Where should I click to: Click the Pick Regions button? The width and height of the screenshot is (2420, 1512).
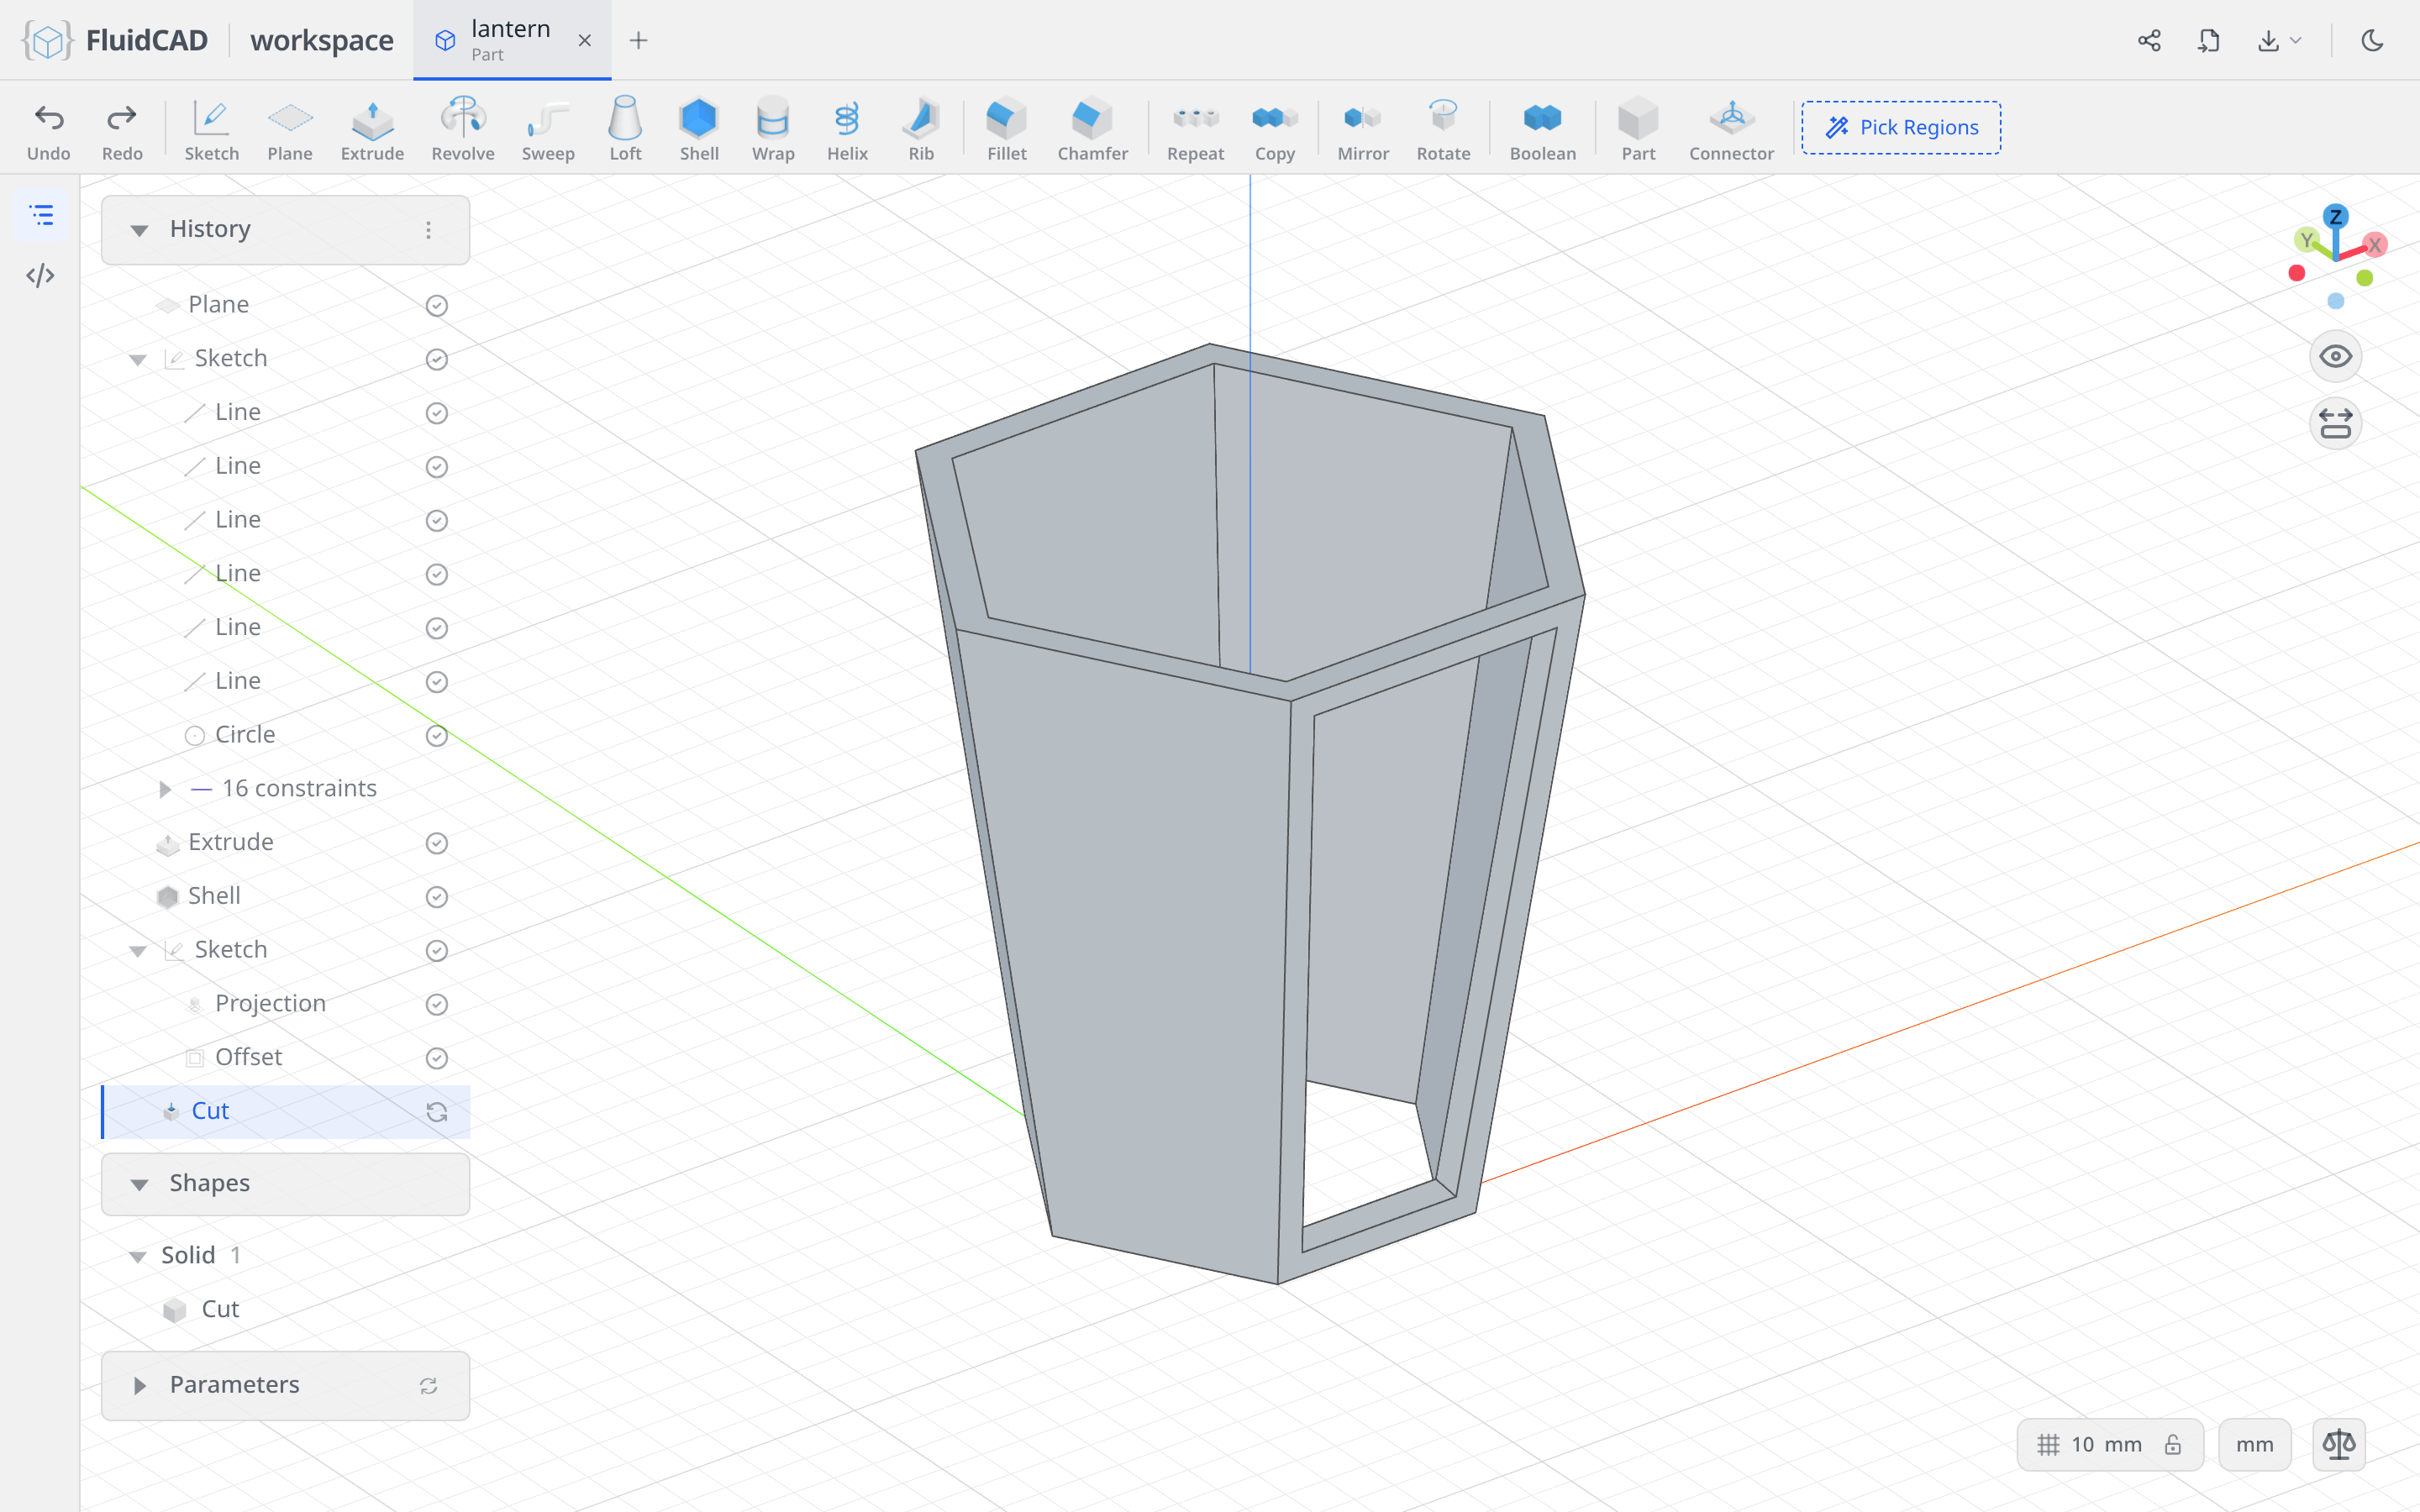[1900, 127]
